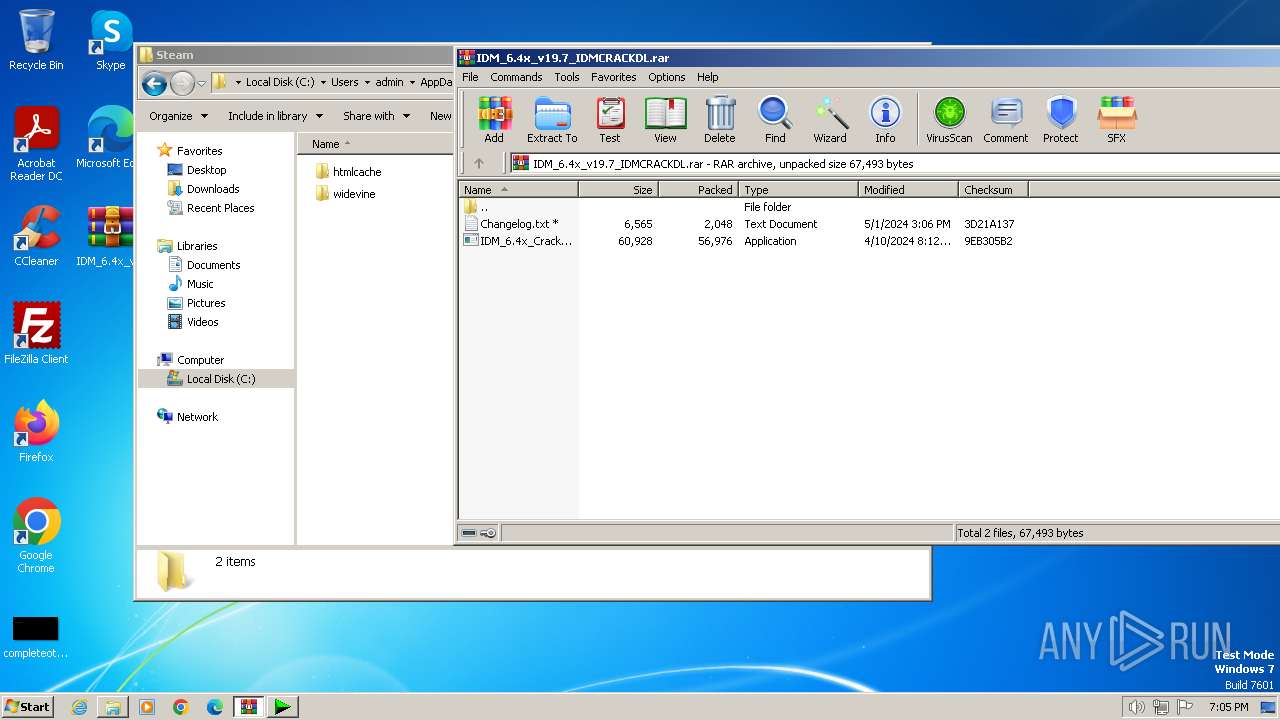The image size is (1280, 720).
Task: Open the Help menu in WinRAR
Action: pos(708,77)
